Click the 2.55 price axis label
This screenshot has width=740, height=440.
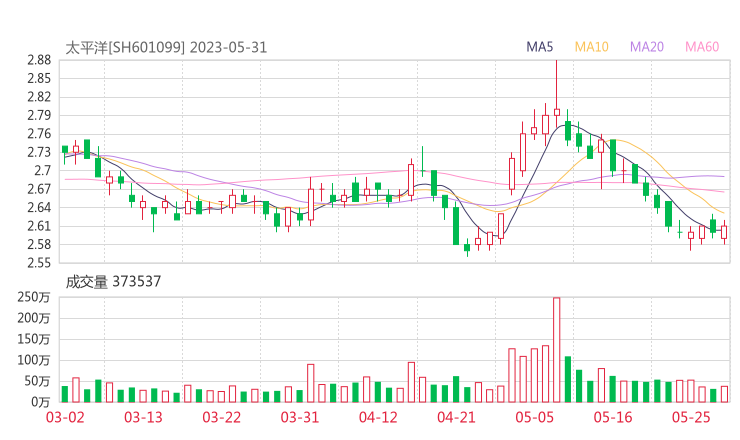[39, 262]
